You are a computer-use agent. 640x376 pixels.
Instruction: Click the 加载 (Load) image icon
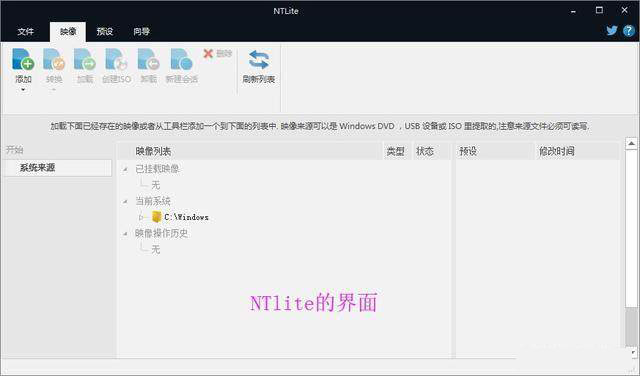pos(85,60)
